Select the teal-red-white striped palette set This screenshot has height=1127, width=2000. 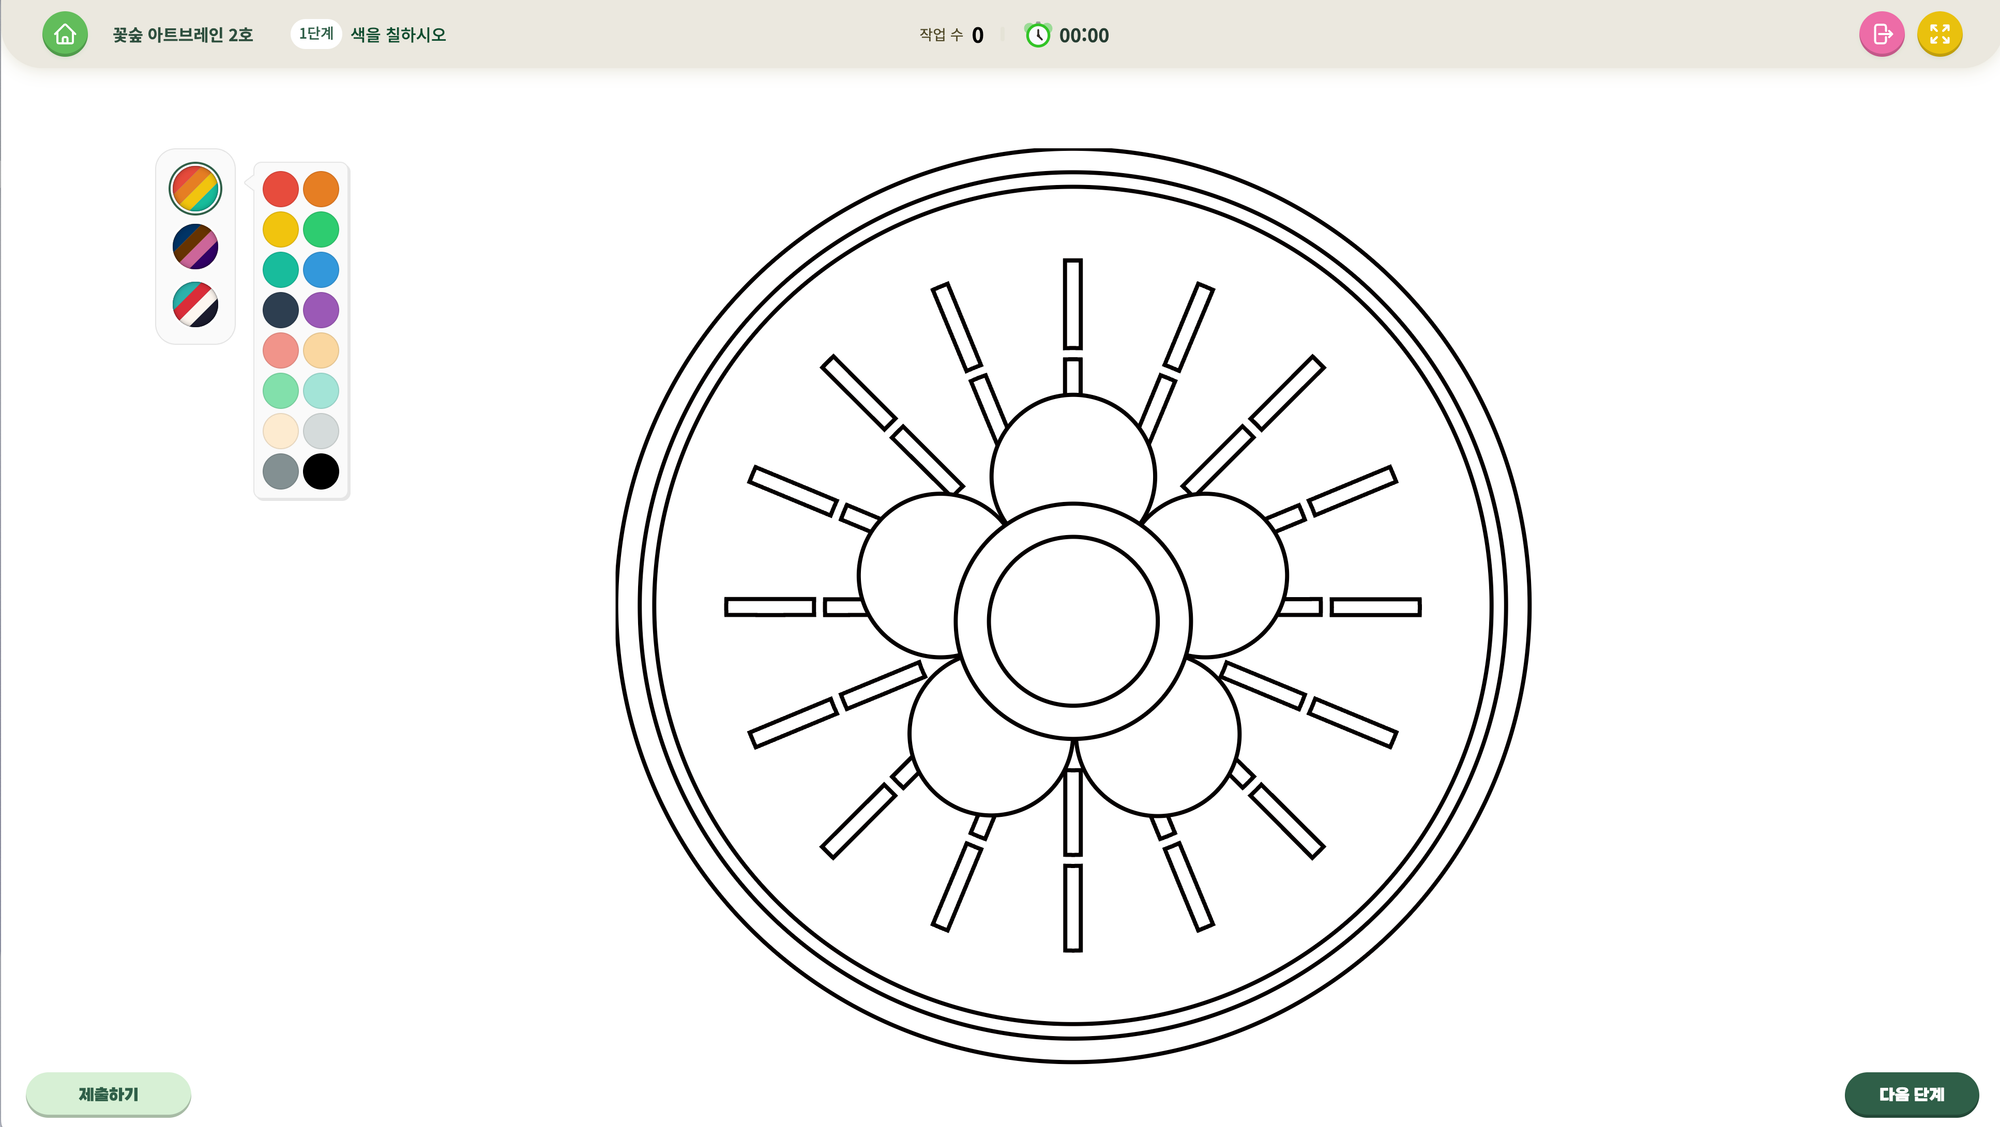pos(195,304)
